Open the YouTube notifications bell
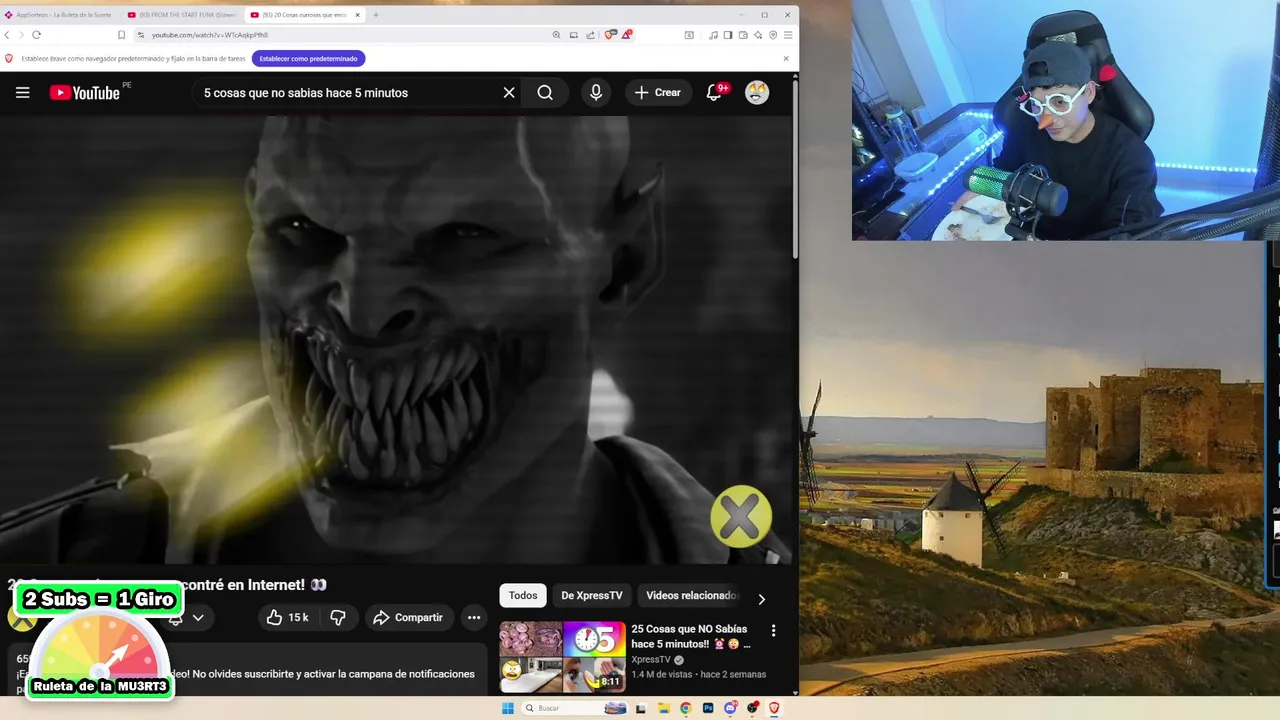Viewport: 1280px width, 720px height. pos(714,93)
